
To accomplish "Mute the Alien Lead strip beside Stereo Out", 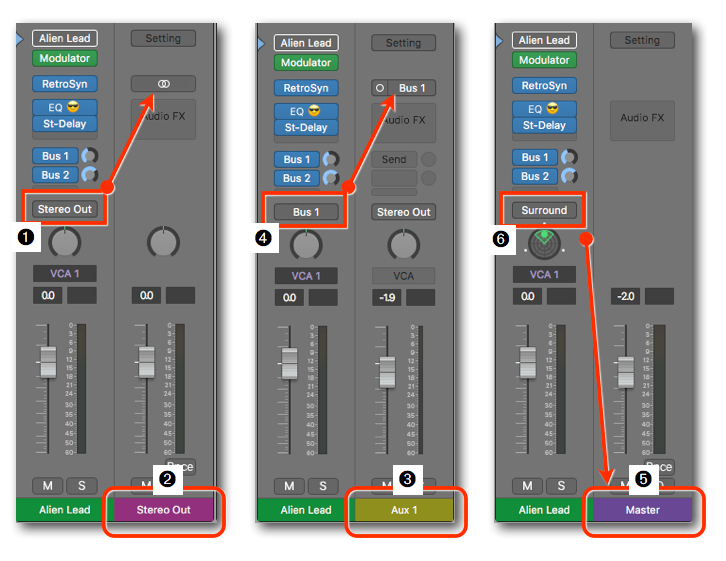I will pyautogui.click(x=49, y=485).
